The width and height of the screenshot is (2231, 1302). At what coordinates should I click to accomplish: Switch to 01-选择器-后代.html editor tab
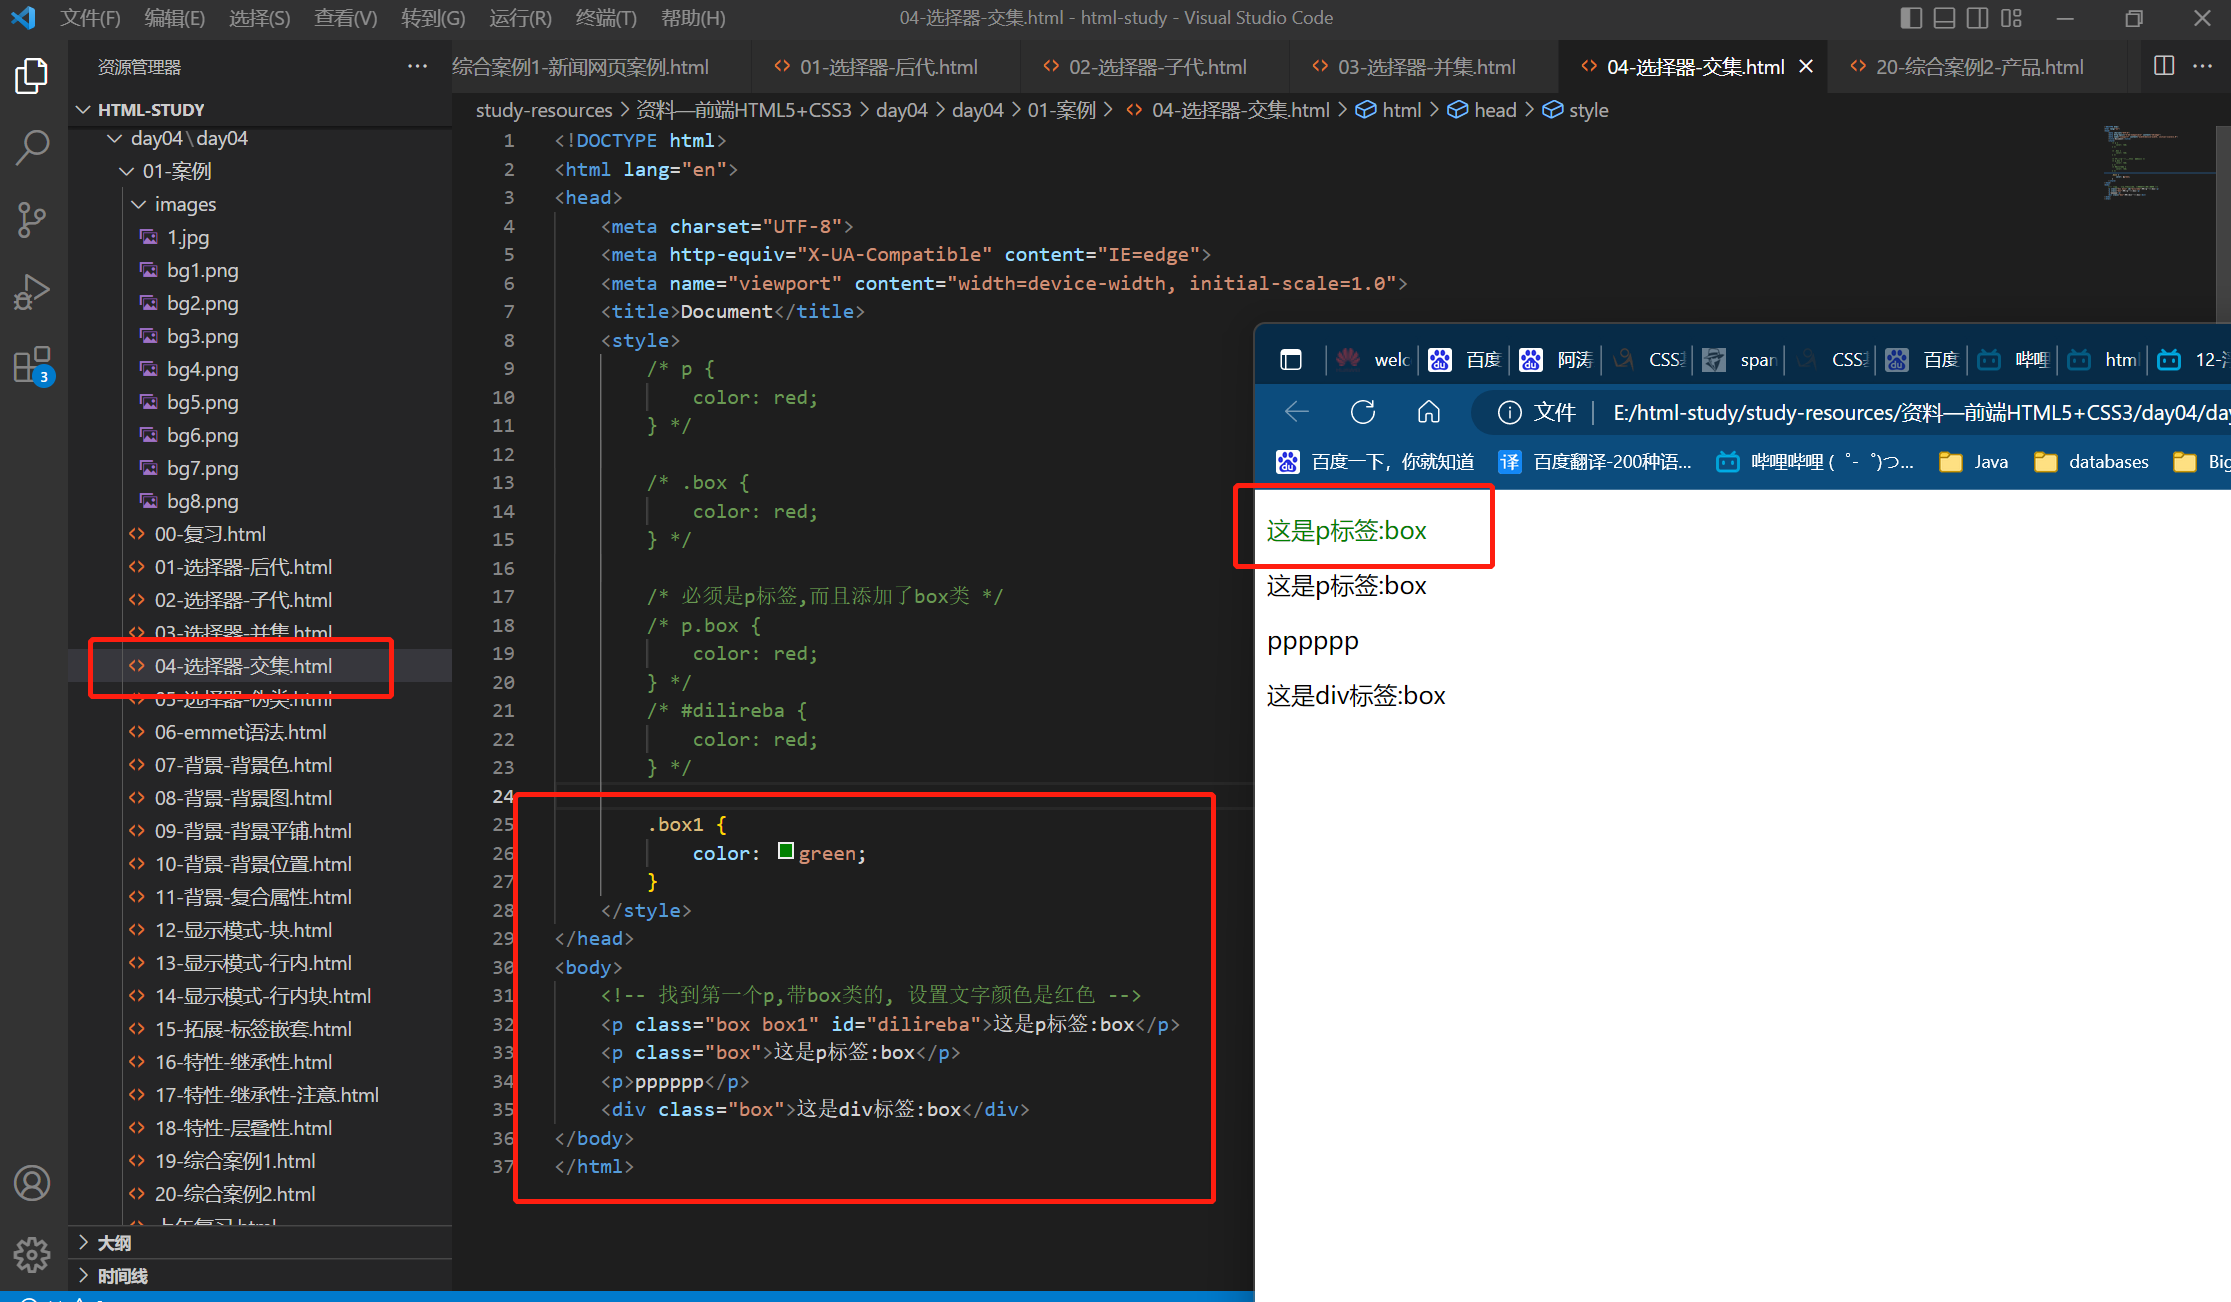[x=886, y=67]
